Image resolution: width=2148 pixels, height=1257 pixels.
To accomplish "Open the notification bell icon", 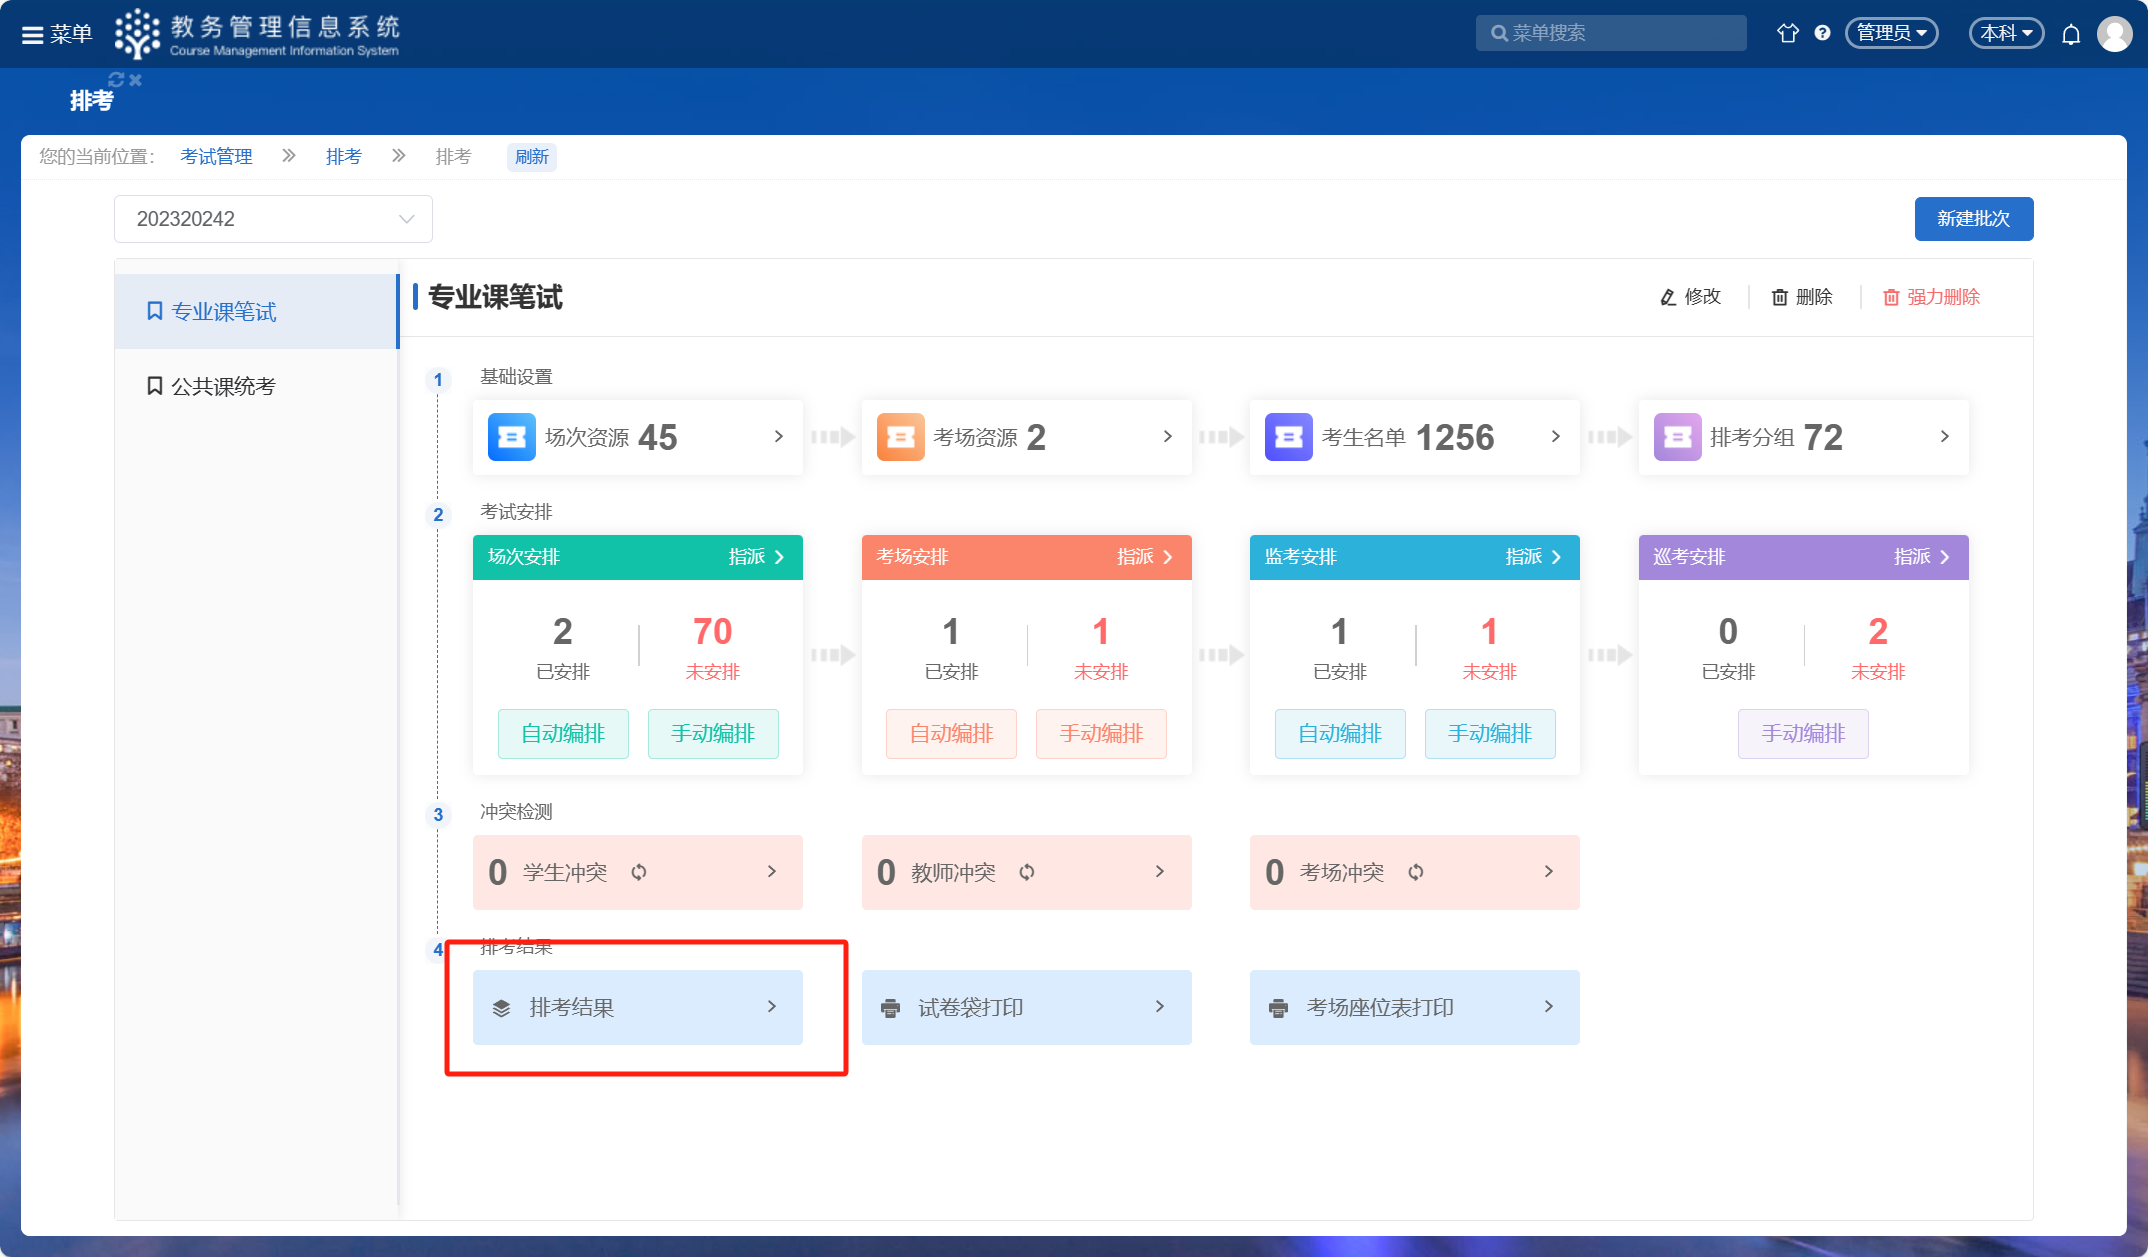I will click(x=2071, y=35).
